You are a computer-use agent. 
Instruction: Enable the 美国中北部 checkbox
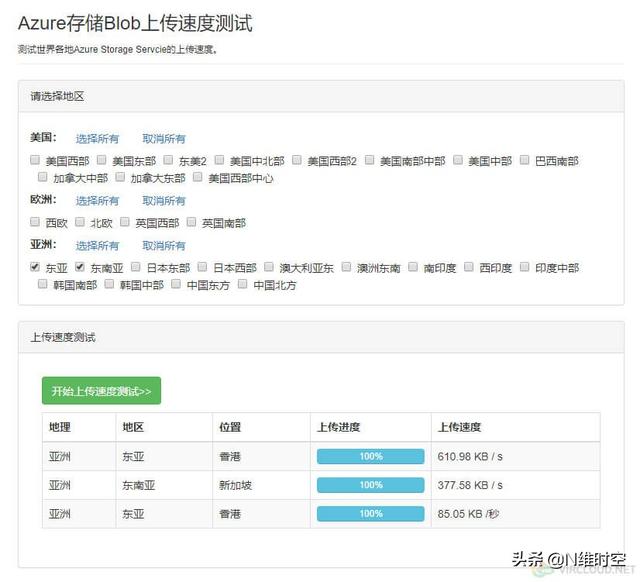(x=220, y=160)
